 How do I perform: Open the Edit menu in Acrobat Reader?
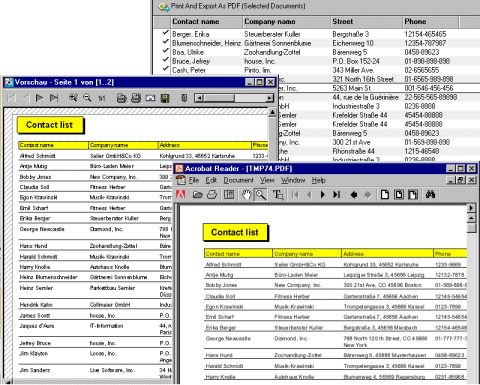click(211, 180)
